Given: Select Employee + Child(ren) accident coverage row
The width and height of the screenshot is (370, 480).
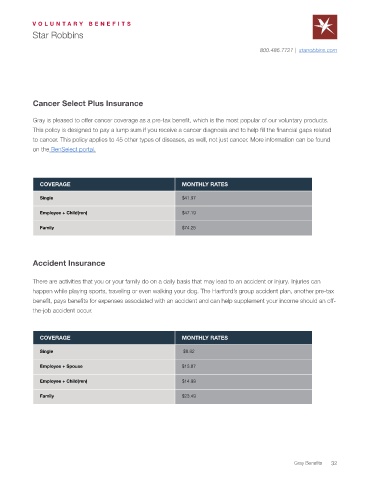Looking at the screenshot, I should pyautogui.click(x=172, y=381).
